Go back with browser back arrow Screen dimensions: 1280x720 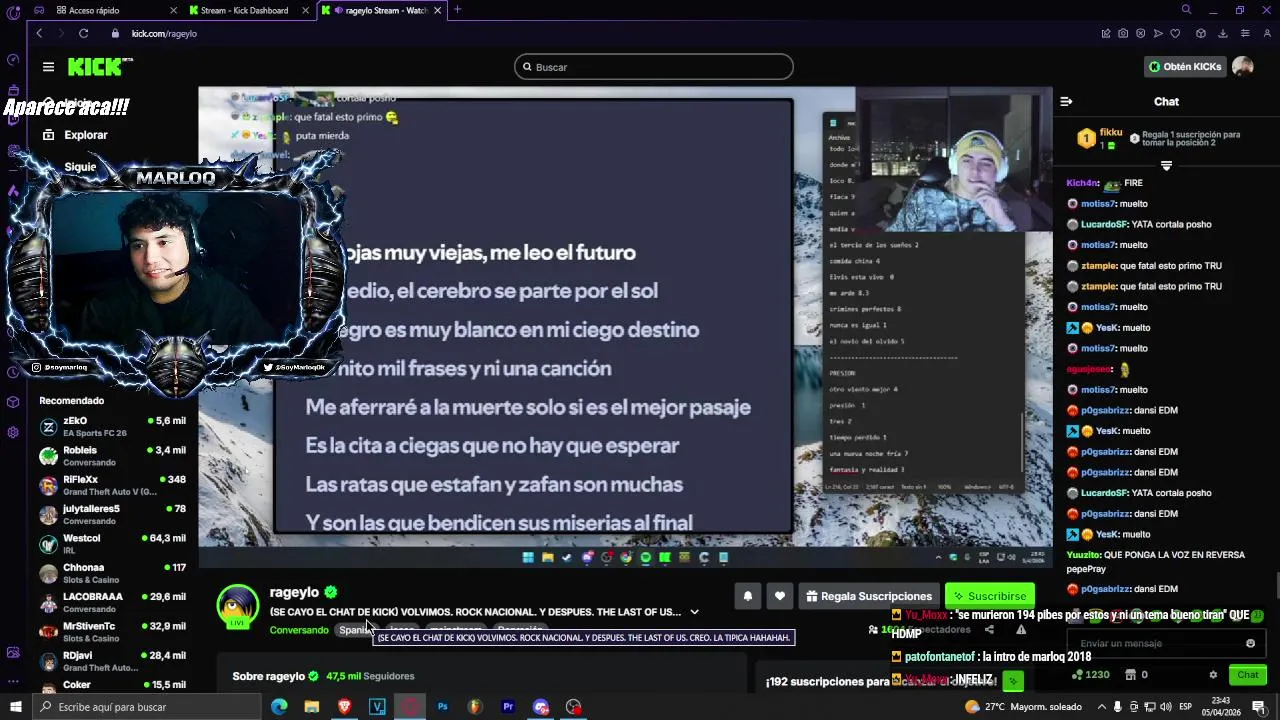pyautogui.click(x=39, y=33)
